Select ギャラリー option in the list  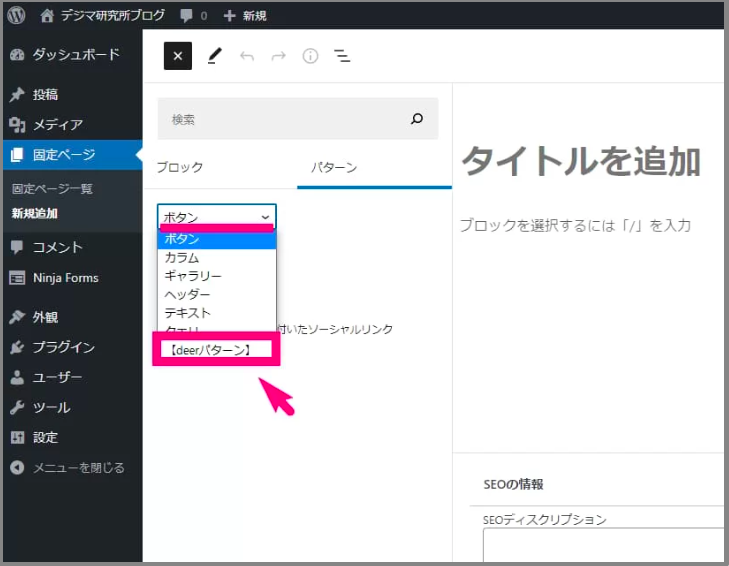217,276
